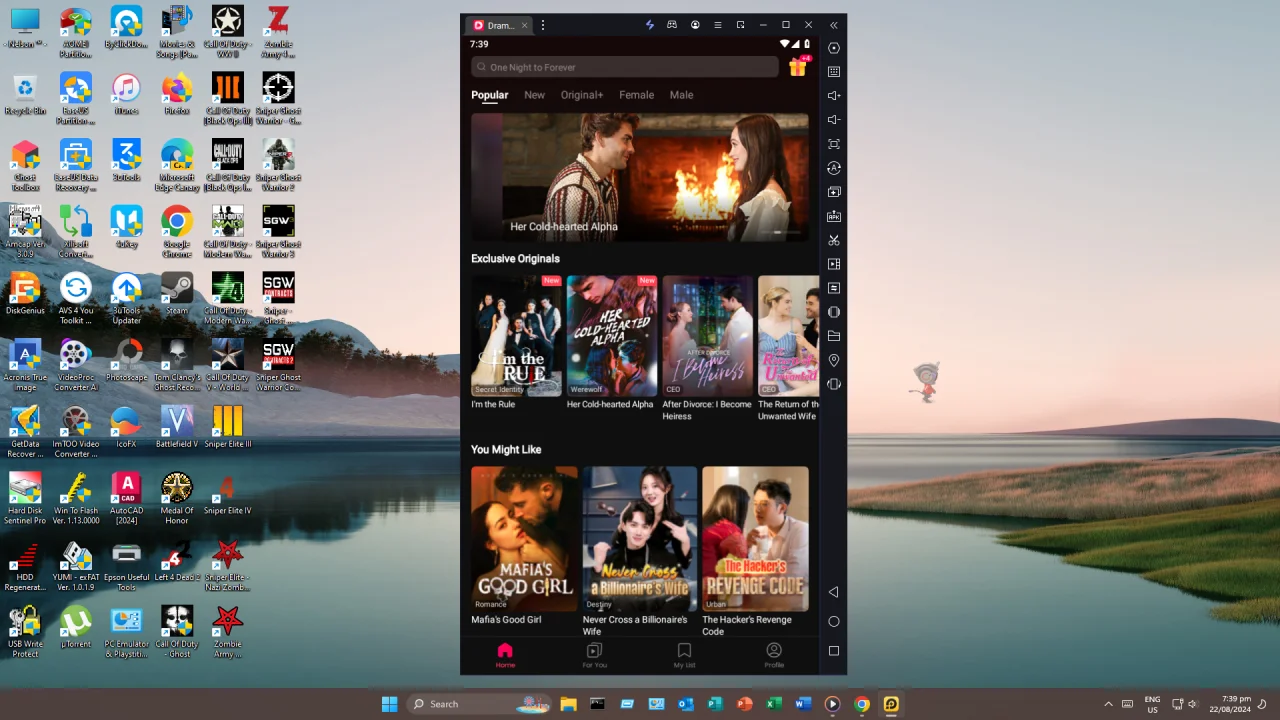Open virtual location via the pin icon
The height and width of the screenshot is (720, 1280).
pos(834,360)
